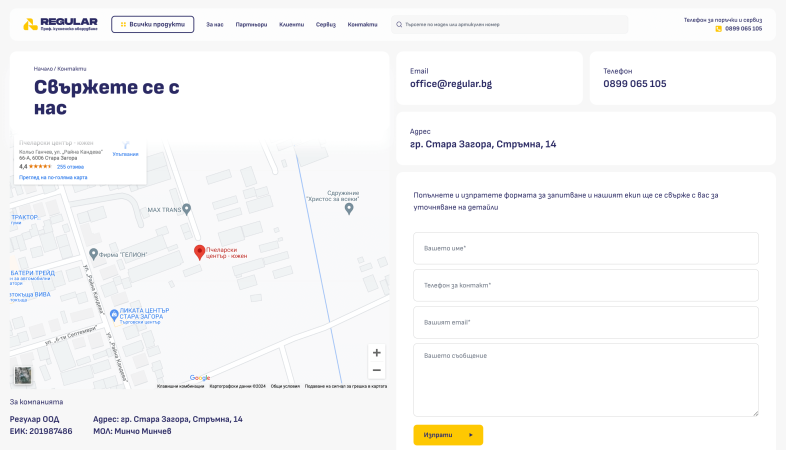Click the office@regular.bg email address

(x=451, y=84)
